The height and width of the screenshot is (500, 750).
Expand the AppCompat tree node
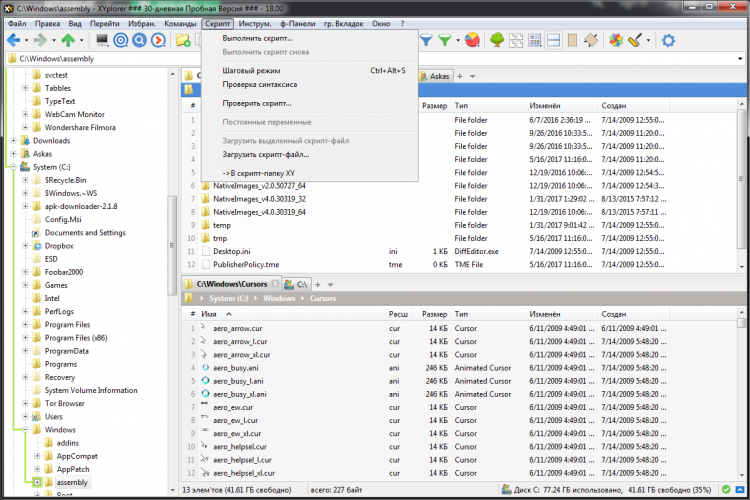[37, 456]
